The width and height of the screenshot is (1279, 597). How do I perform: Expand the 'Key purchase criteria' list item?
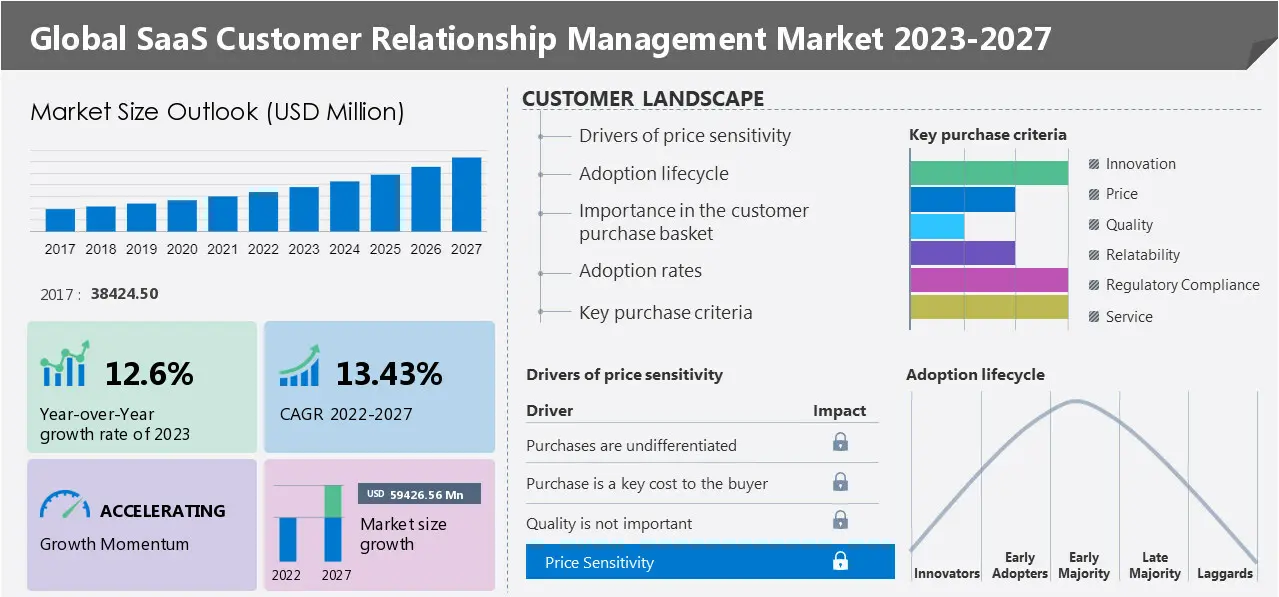(665, 312)
